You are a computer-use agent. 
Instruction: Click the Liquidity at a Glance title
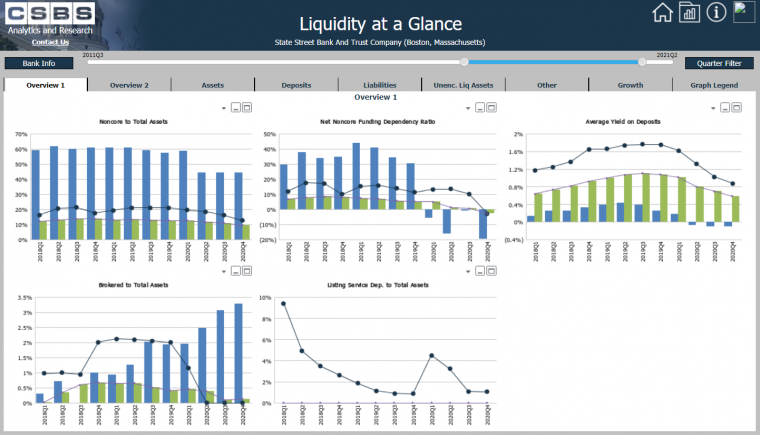click(380, 24)
